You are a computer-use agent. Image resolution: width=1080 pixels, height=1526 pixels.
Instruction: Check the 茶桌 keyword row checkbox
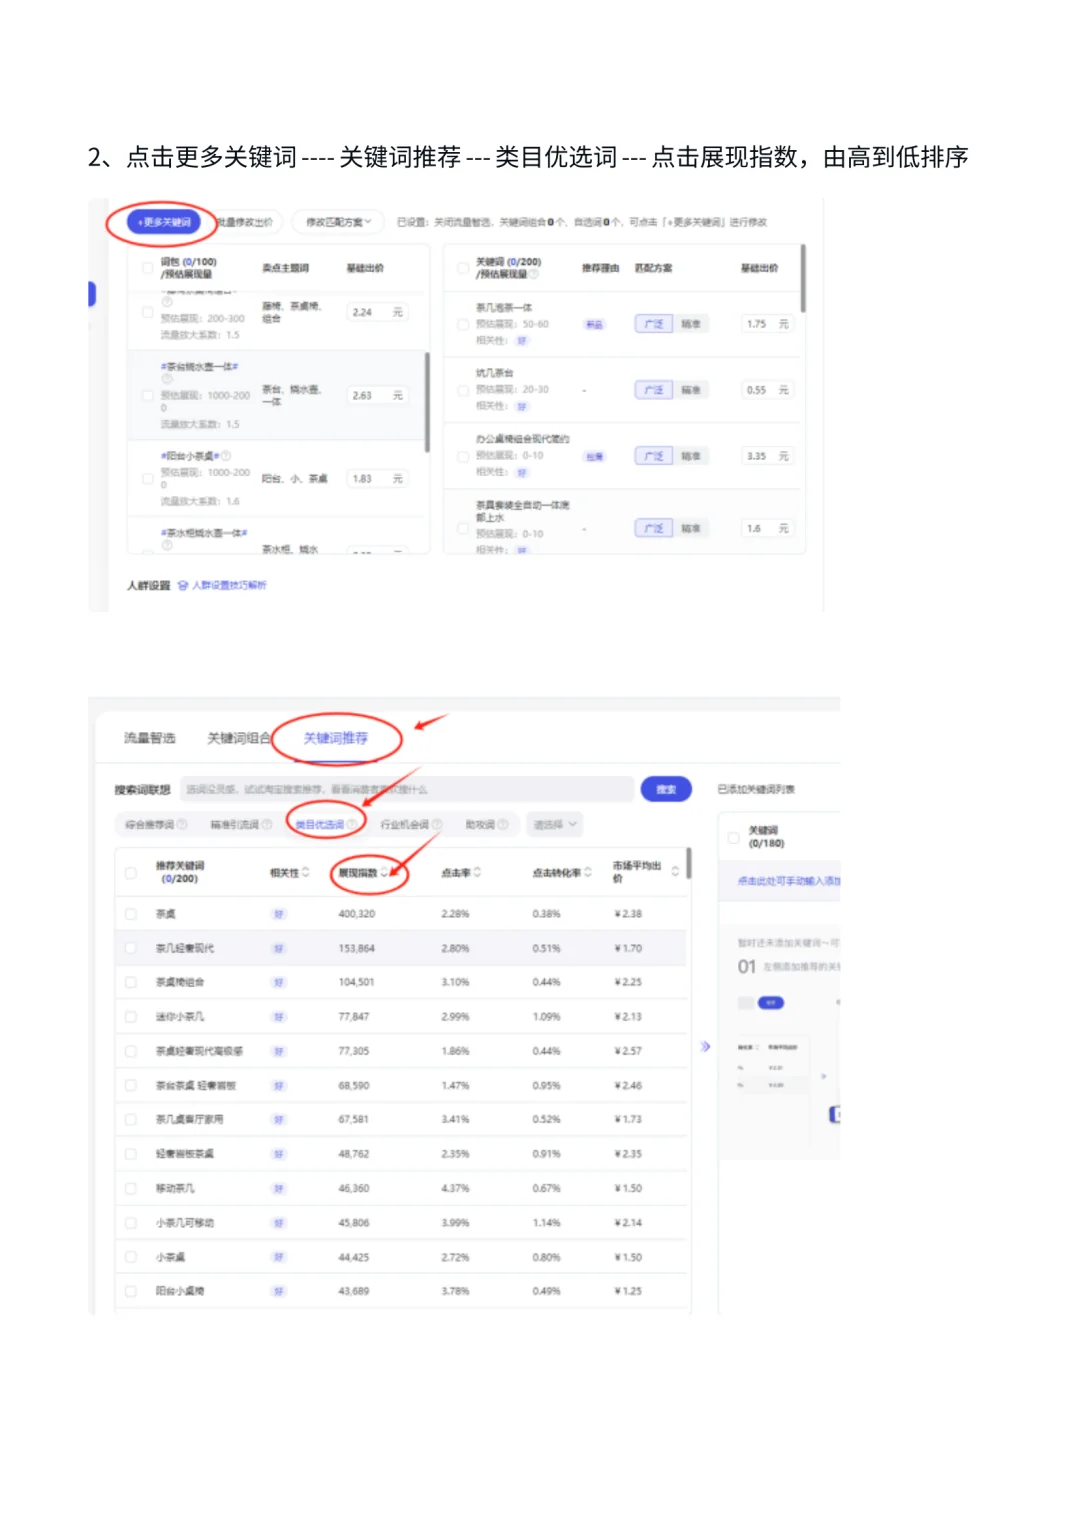(x=131, y=914)
